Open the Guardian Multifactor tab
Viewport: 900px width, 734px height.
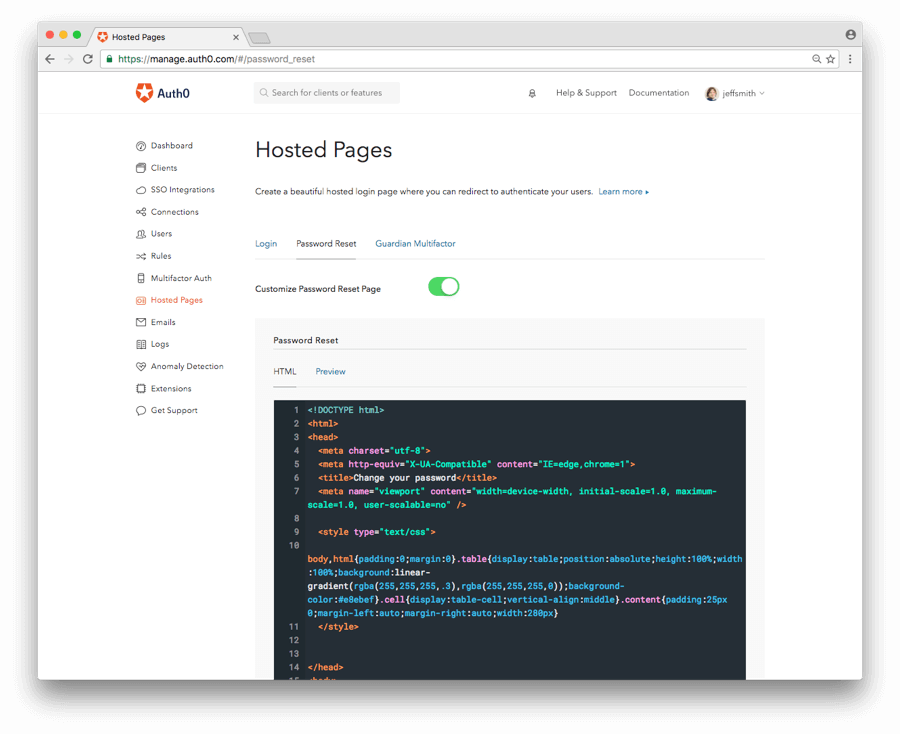coord(415,244)
